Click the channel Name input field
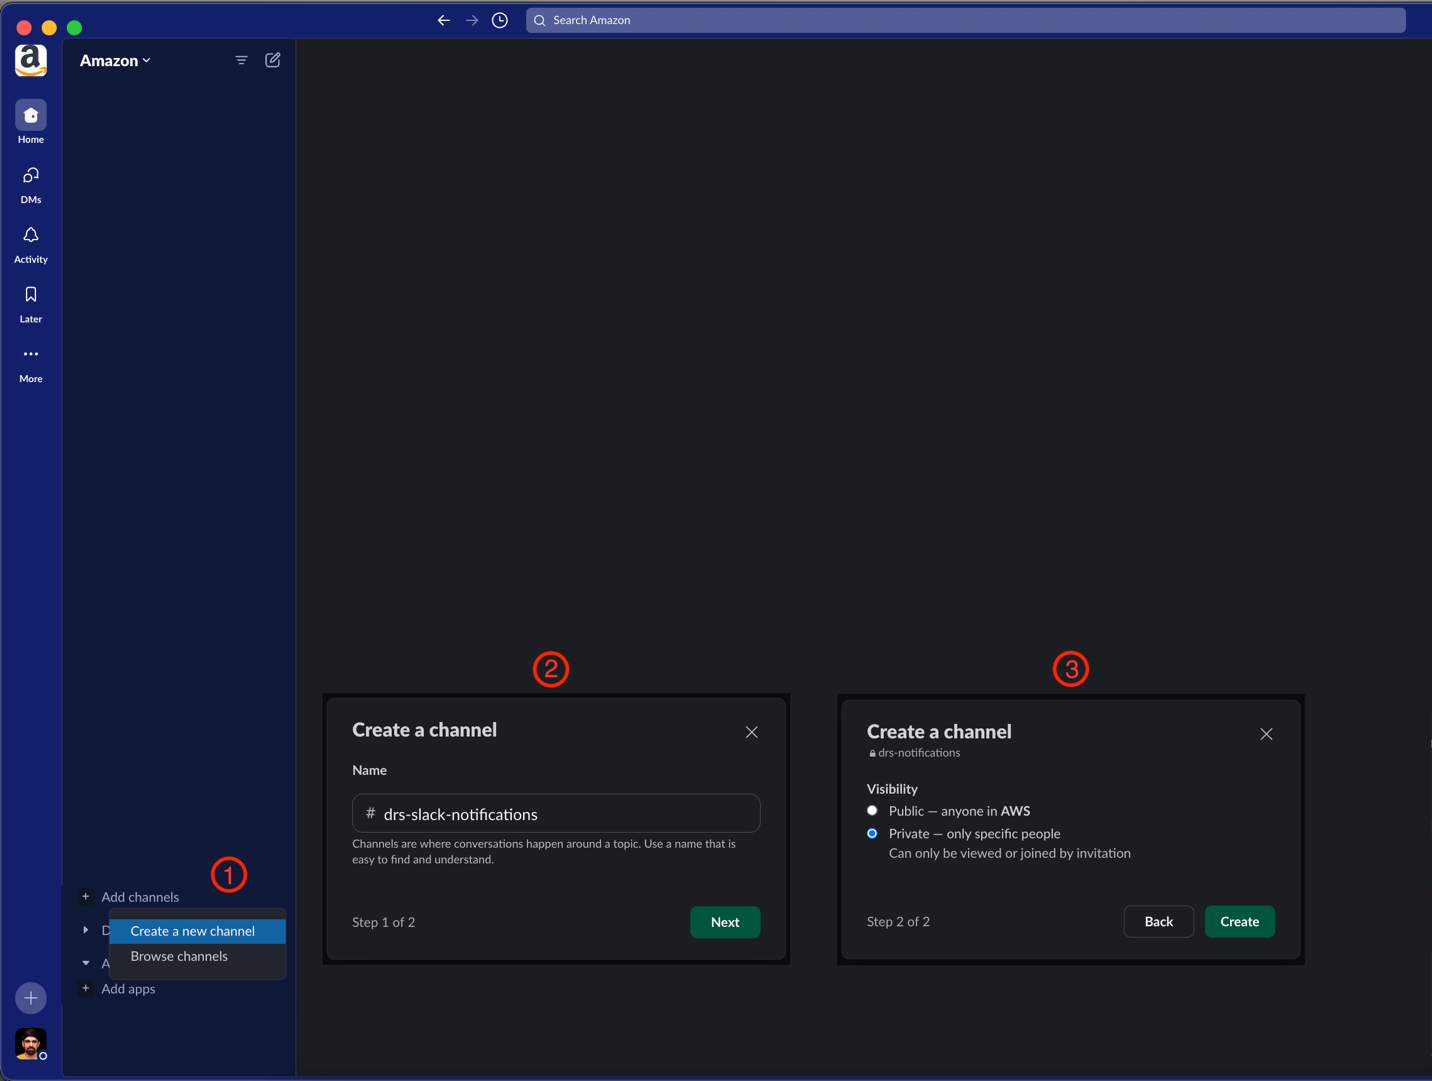The height and width of the screenshot is (1081, 1432). 556,813
